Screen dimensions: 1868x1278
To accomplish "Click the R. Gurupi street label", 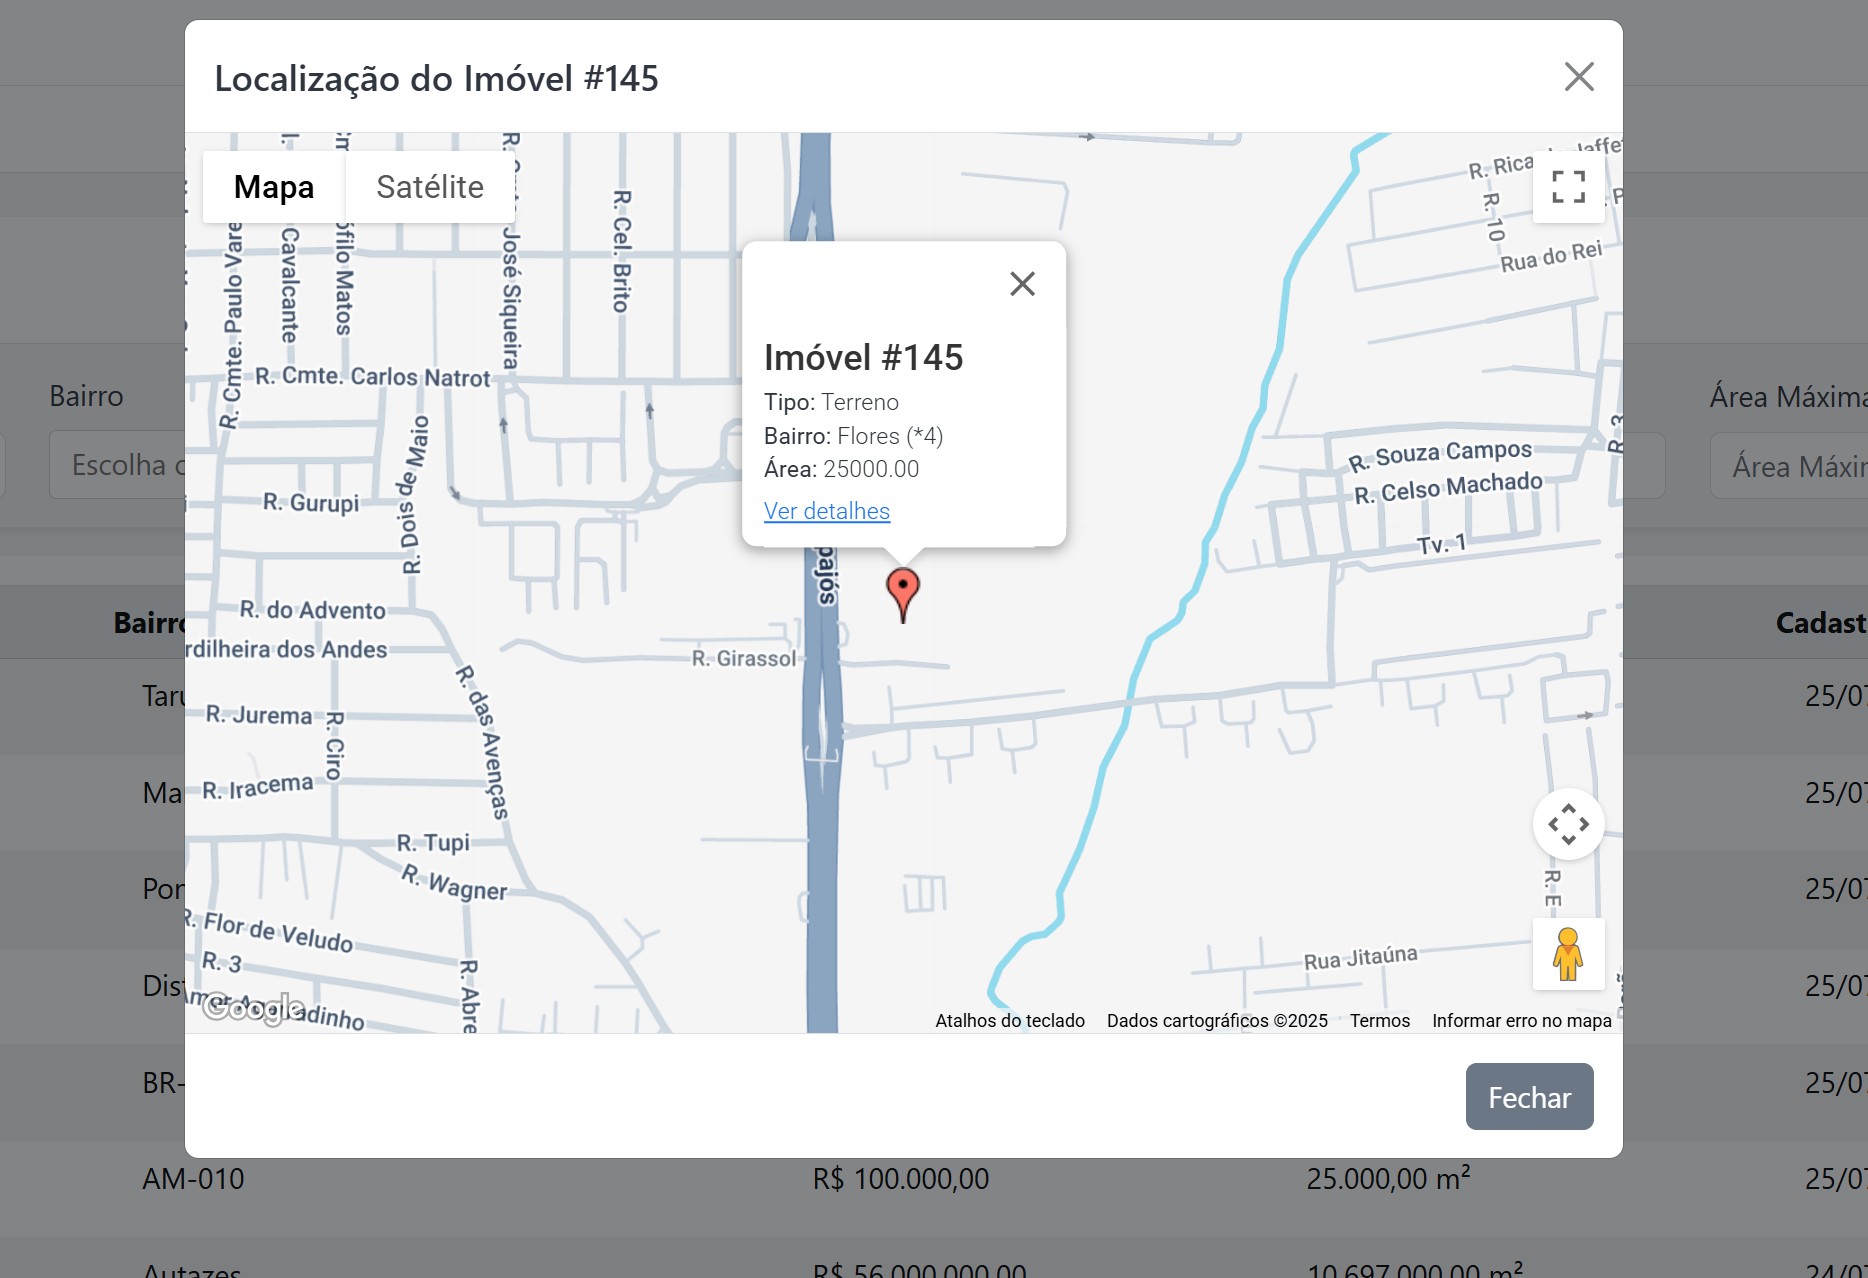I will click(x=311, y=502).
